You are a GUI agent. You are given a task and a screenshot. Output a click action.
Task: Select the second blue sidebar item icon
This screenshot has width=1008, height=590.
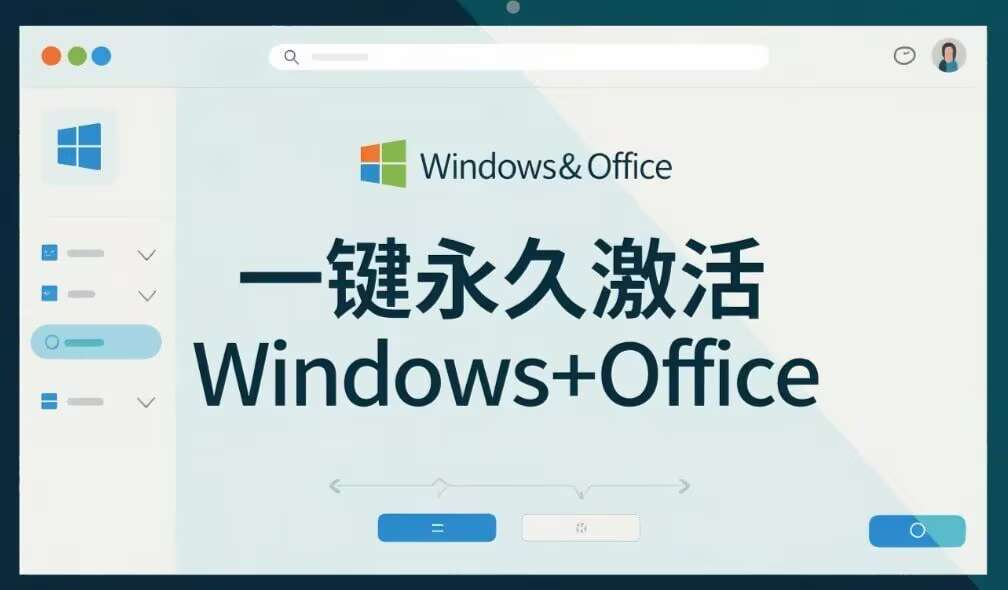click(50, 294)
